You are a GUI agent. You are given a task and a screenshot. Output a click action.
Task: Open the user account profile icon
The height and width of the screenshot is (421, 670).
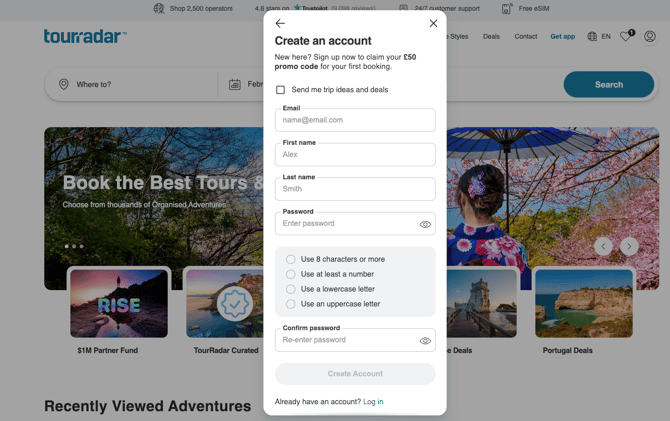pyautogui.click(x=650, y=37)
